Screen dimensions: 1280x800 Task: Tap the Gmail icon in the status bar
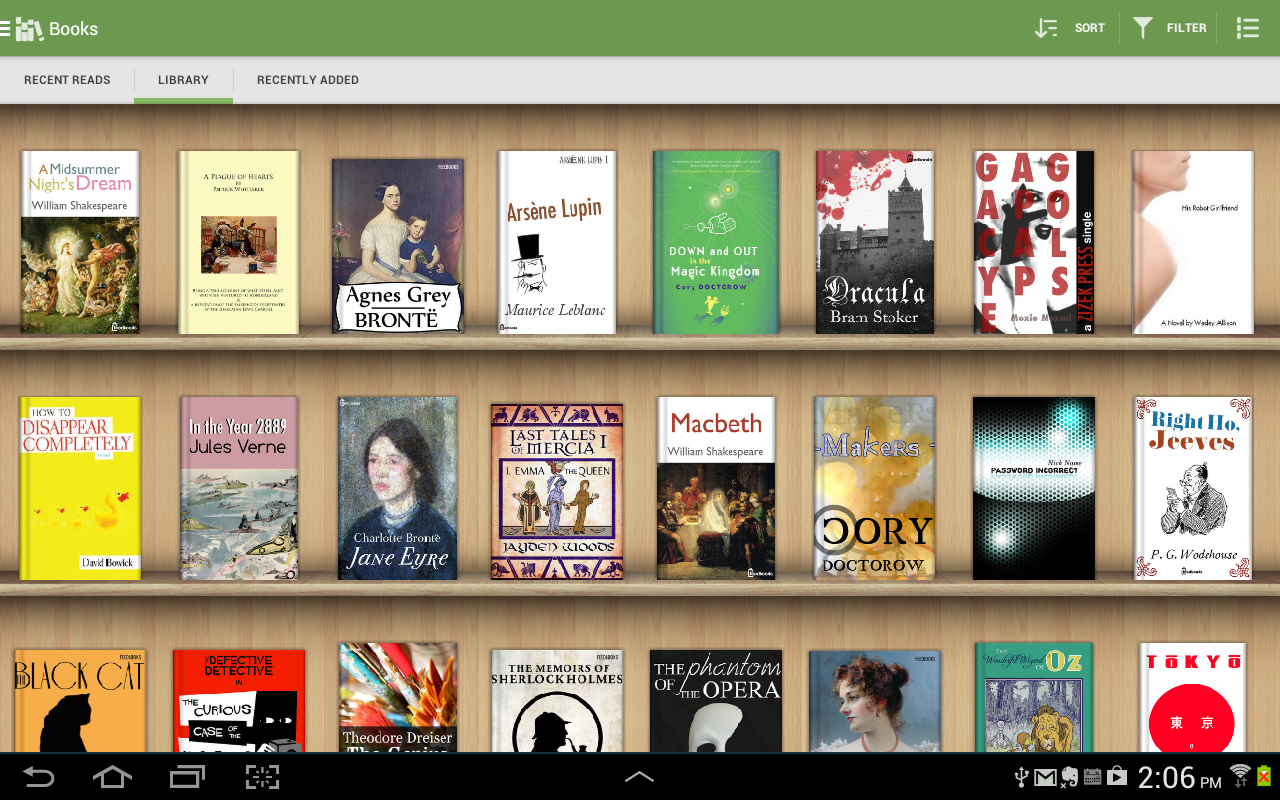pos(1045,777)
